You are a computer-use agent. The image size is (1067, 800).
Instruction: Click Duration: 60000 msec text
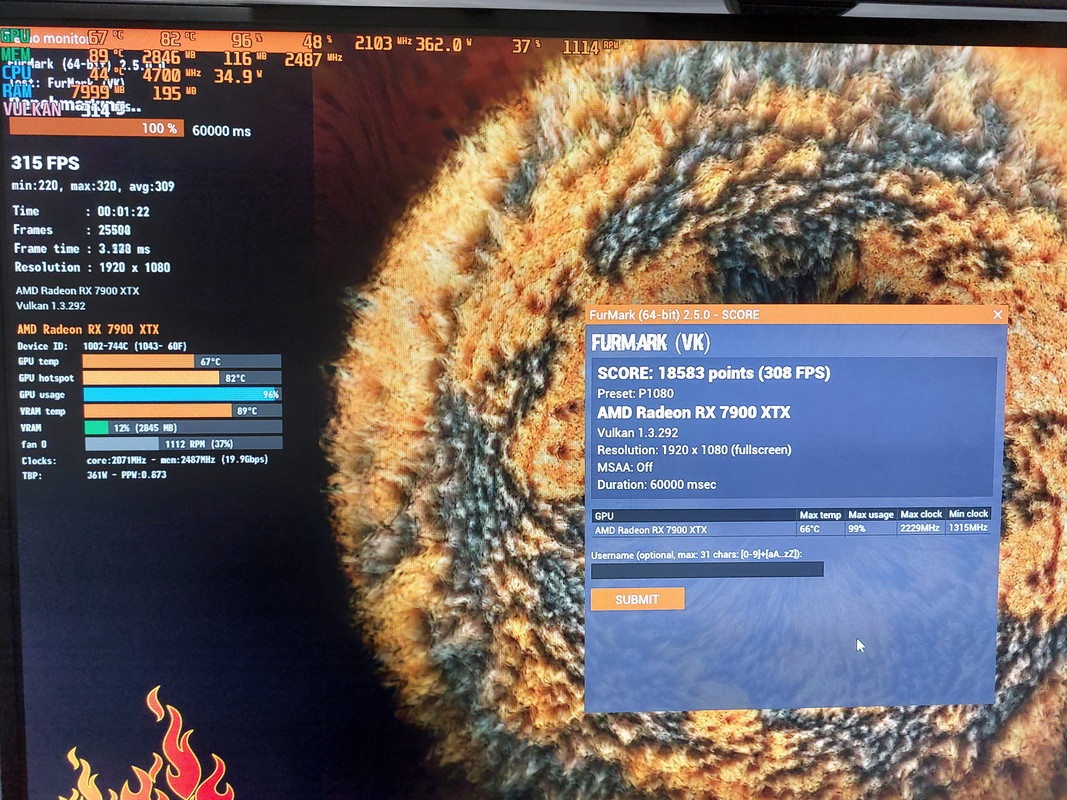pos(657,484)
